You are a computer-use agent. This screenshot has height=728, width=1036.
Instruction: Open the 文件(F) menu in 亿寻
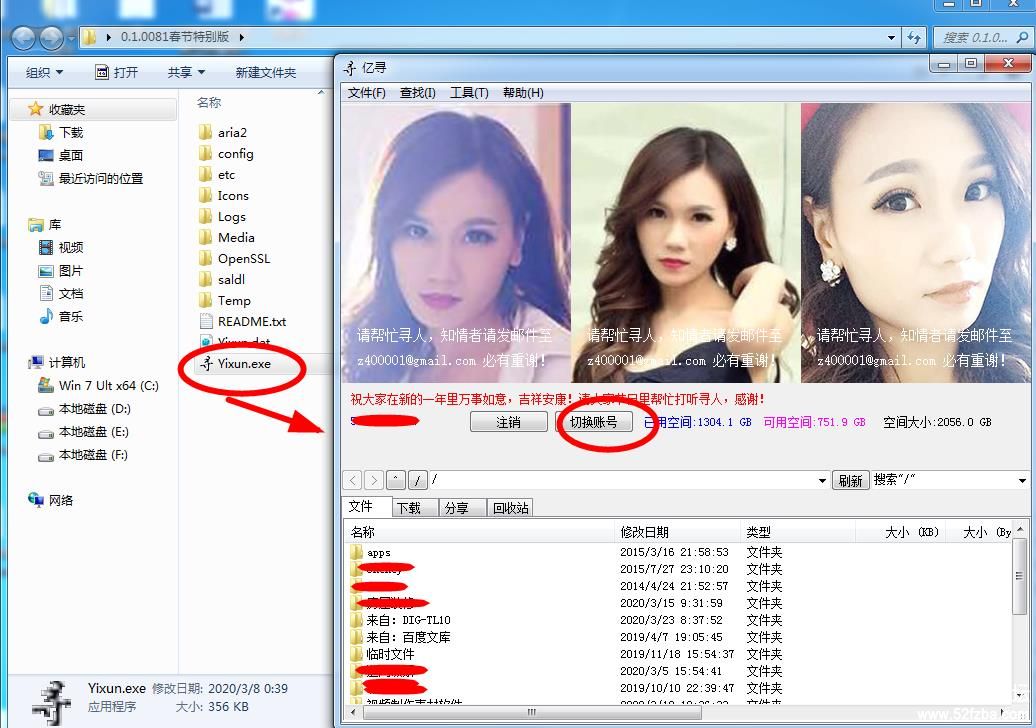(x=367, y=92)
